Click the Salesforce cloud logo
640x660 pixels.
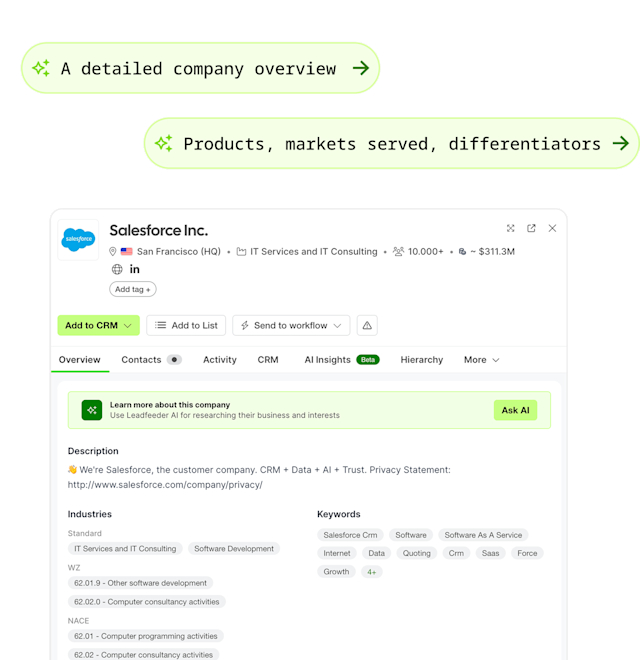(x=78, y=240)
